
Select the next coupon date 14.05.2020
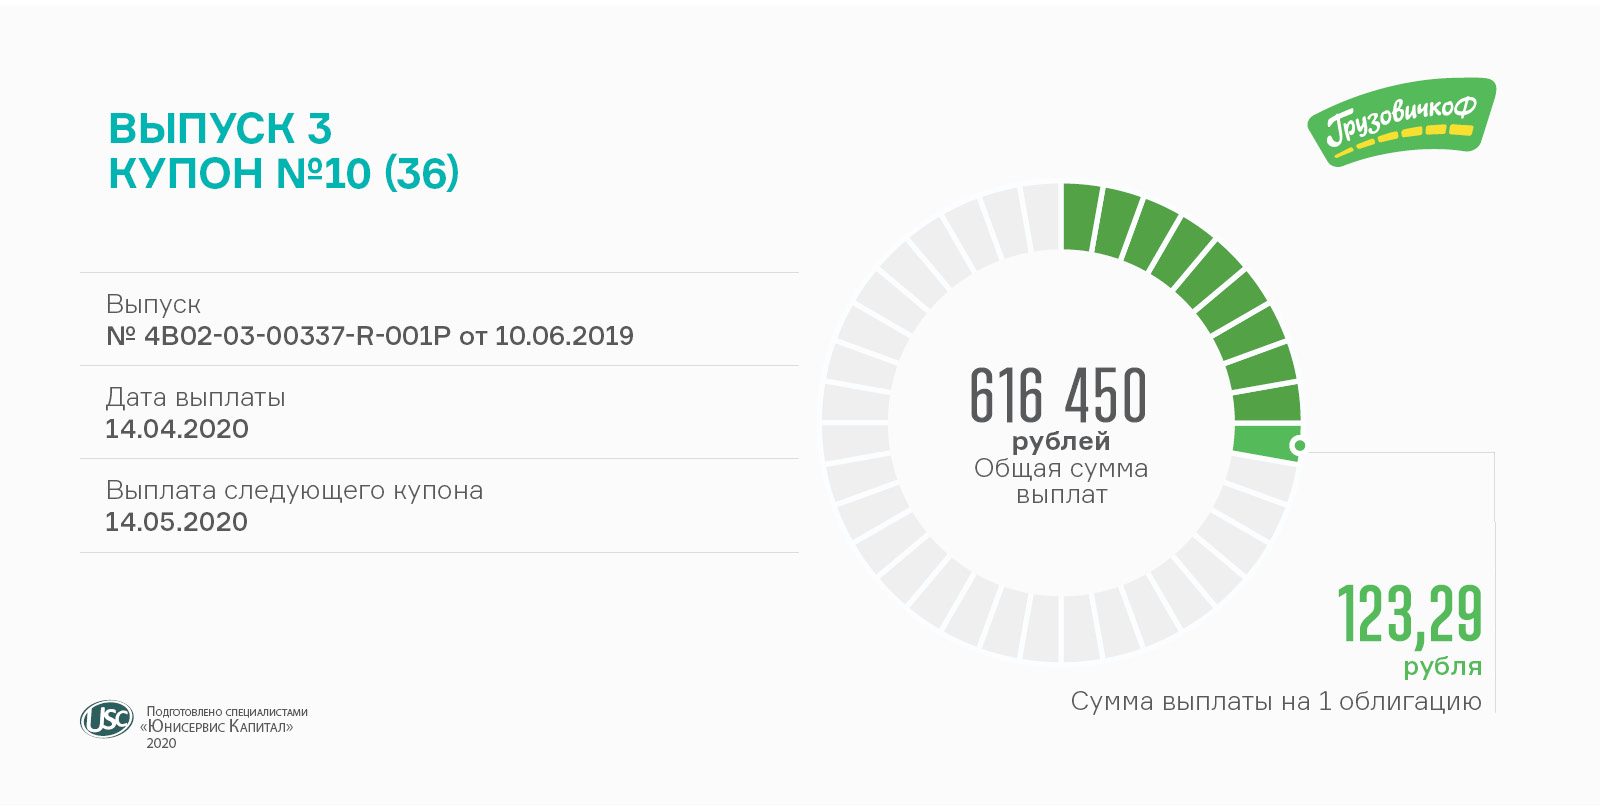pyautogui.click(x=176, y=522)
